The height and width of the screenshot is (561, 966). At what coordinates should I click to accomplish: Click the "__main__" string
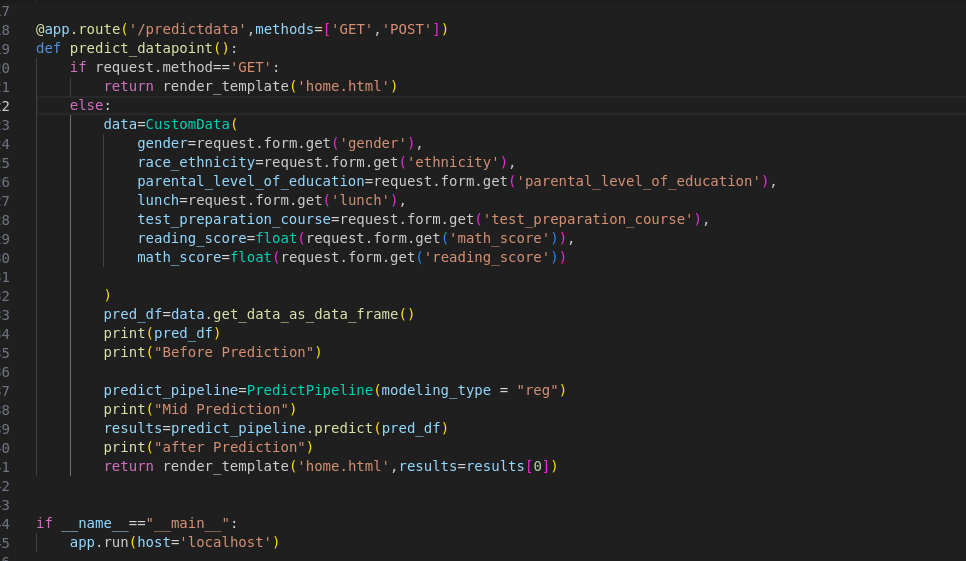pyautogui.click(x=192, y=523)
